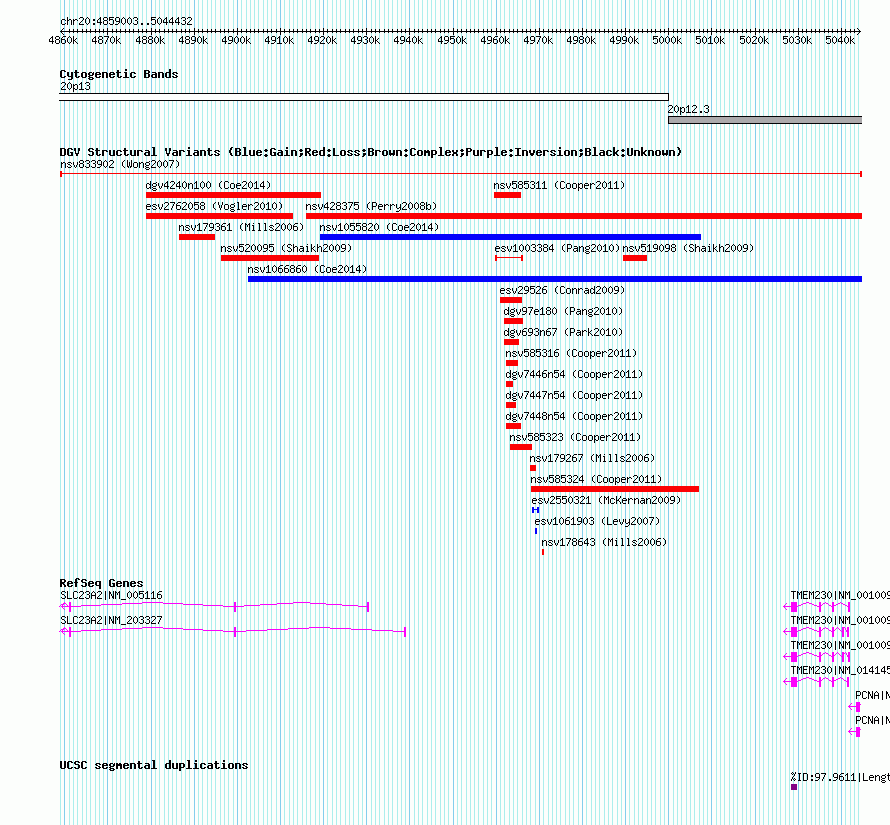
Task: Click the dgv7448n54 (Cooper2011) variant label
Action: [574, 417]
